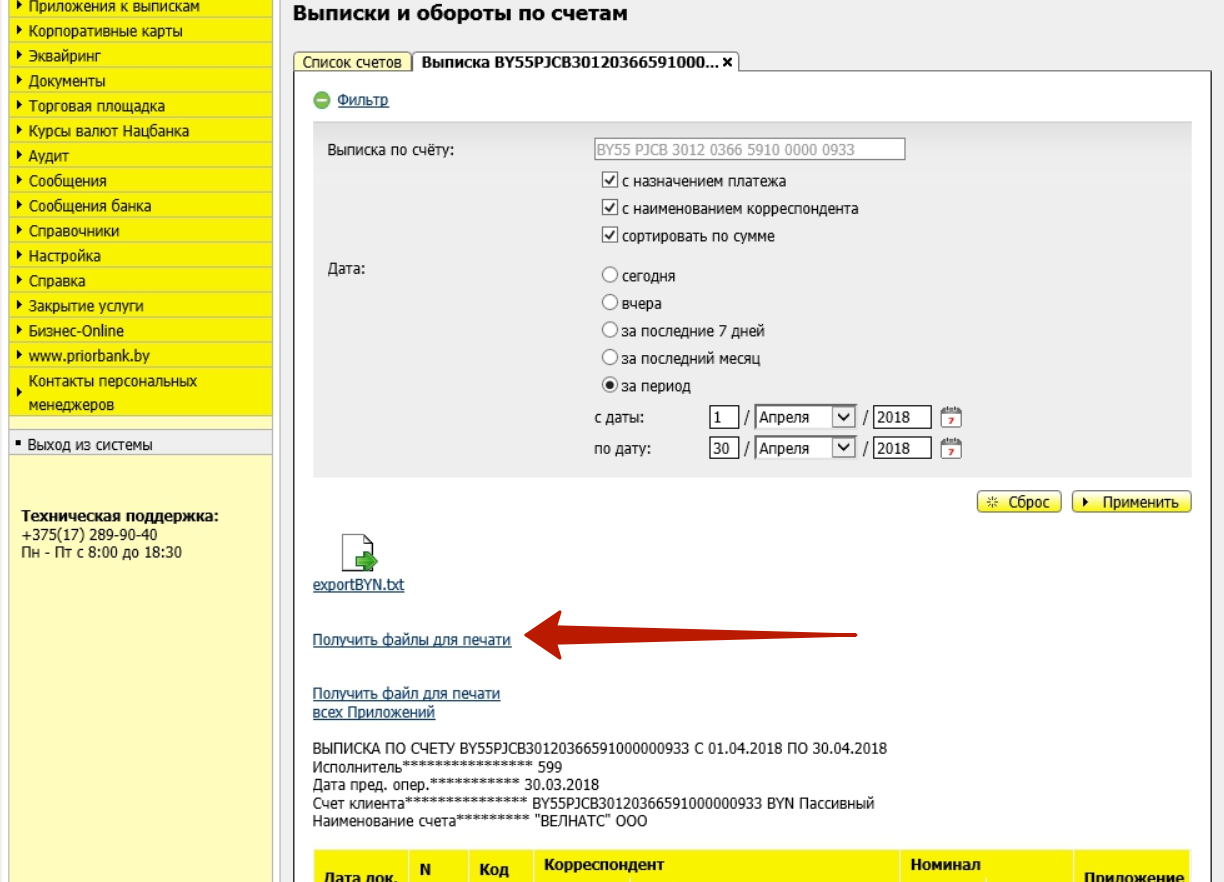Screen dimensions: 1224x882
Task: Open end date month dropdown
Action: coord(844,448)
